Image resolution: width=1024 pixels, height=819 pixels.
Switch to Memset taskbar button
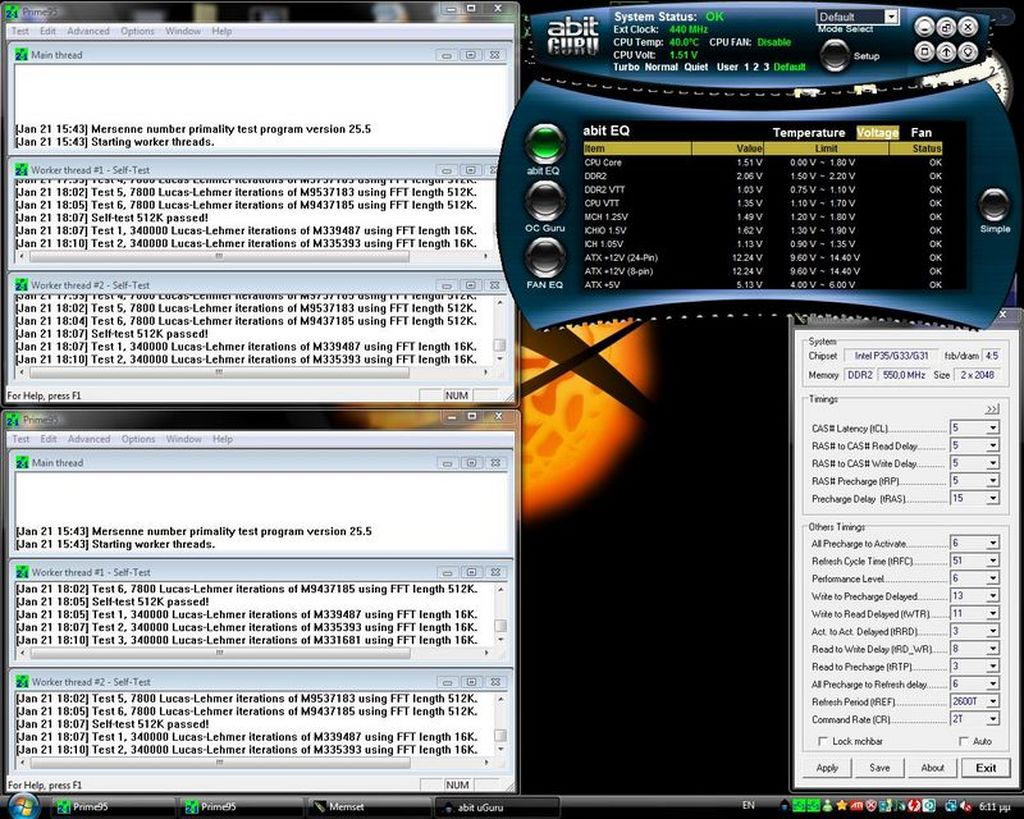point(369,807)
